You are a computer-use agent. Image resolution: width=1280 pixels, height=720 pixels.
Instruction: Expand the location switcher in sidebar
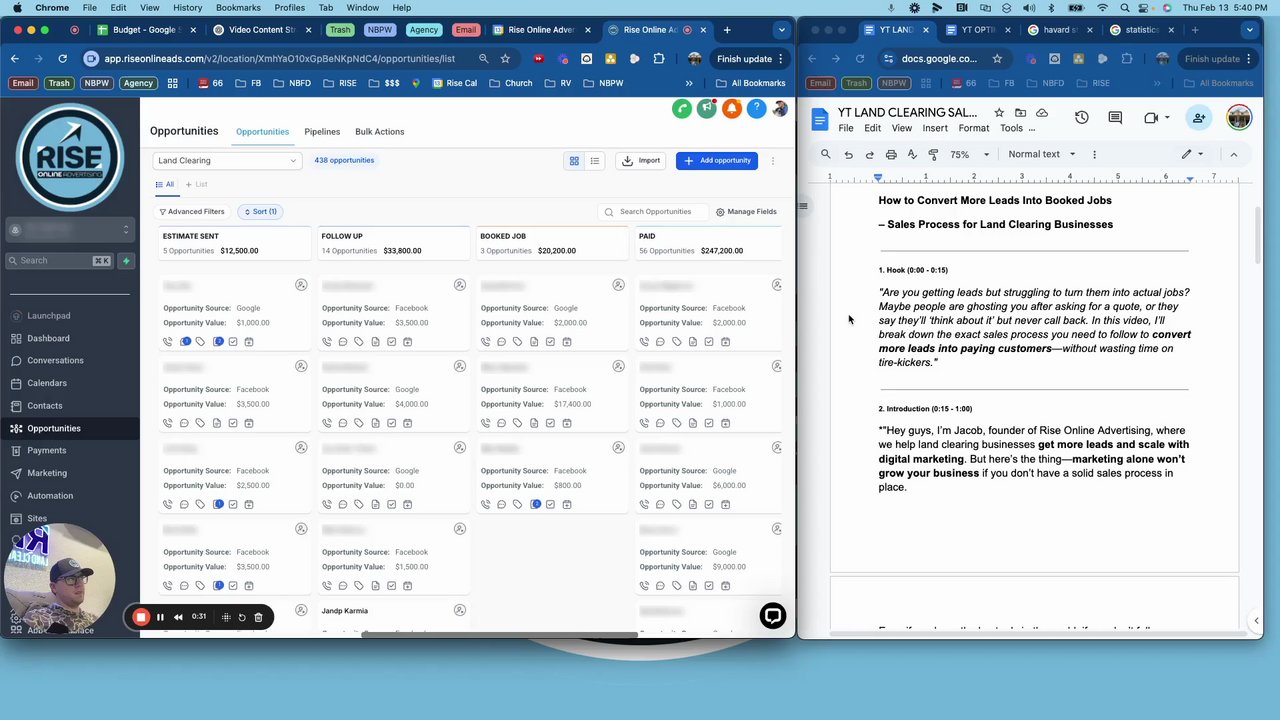click(125, 230)
